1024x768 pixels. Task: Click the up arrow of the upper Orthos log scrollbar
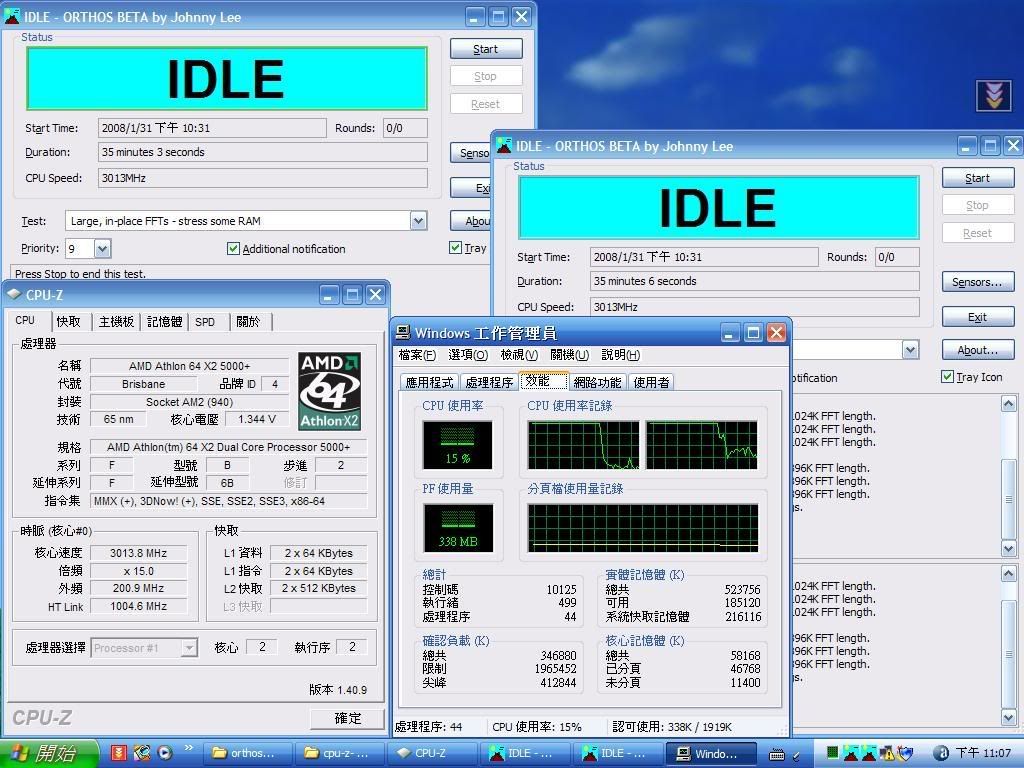pos(1008,404)
